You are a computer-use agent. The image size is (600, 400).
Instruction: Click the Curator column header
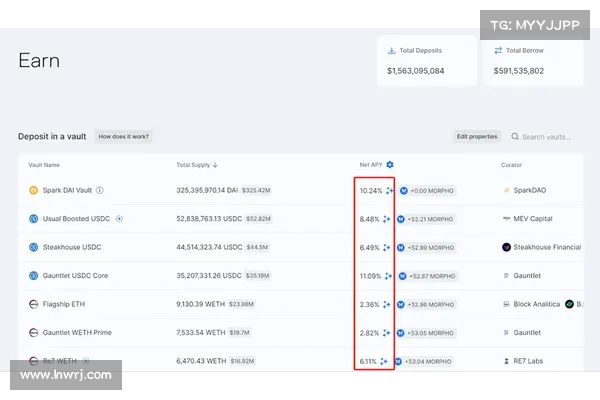(511, 165)
